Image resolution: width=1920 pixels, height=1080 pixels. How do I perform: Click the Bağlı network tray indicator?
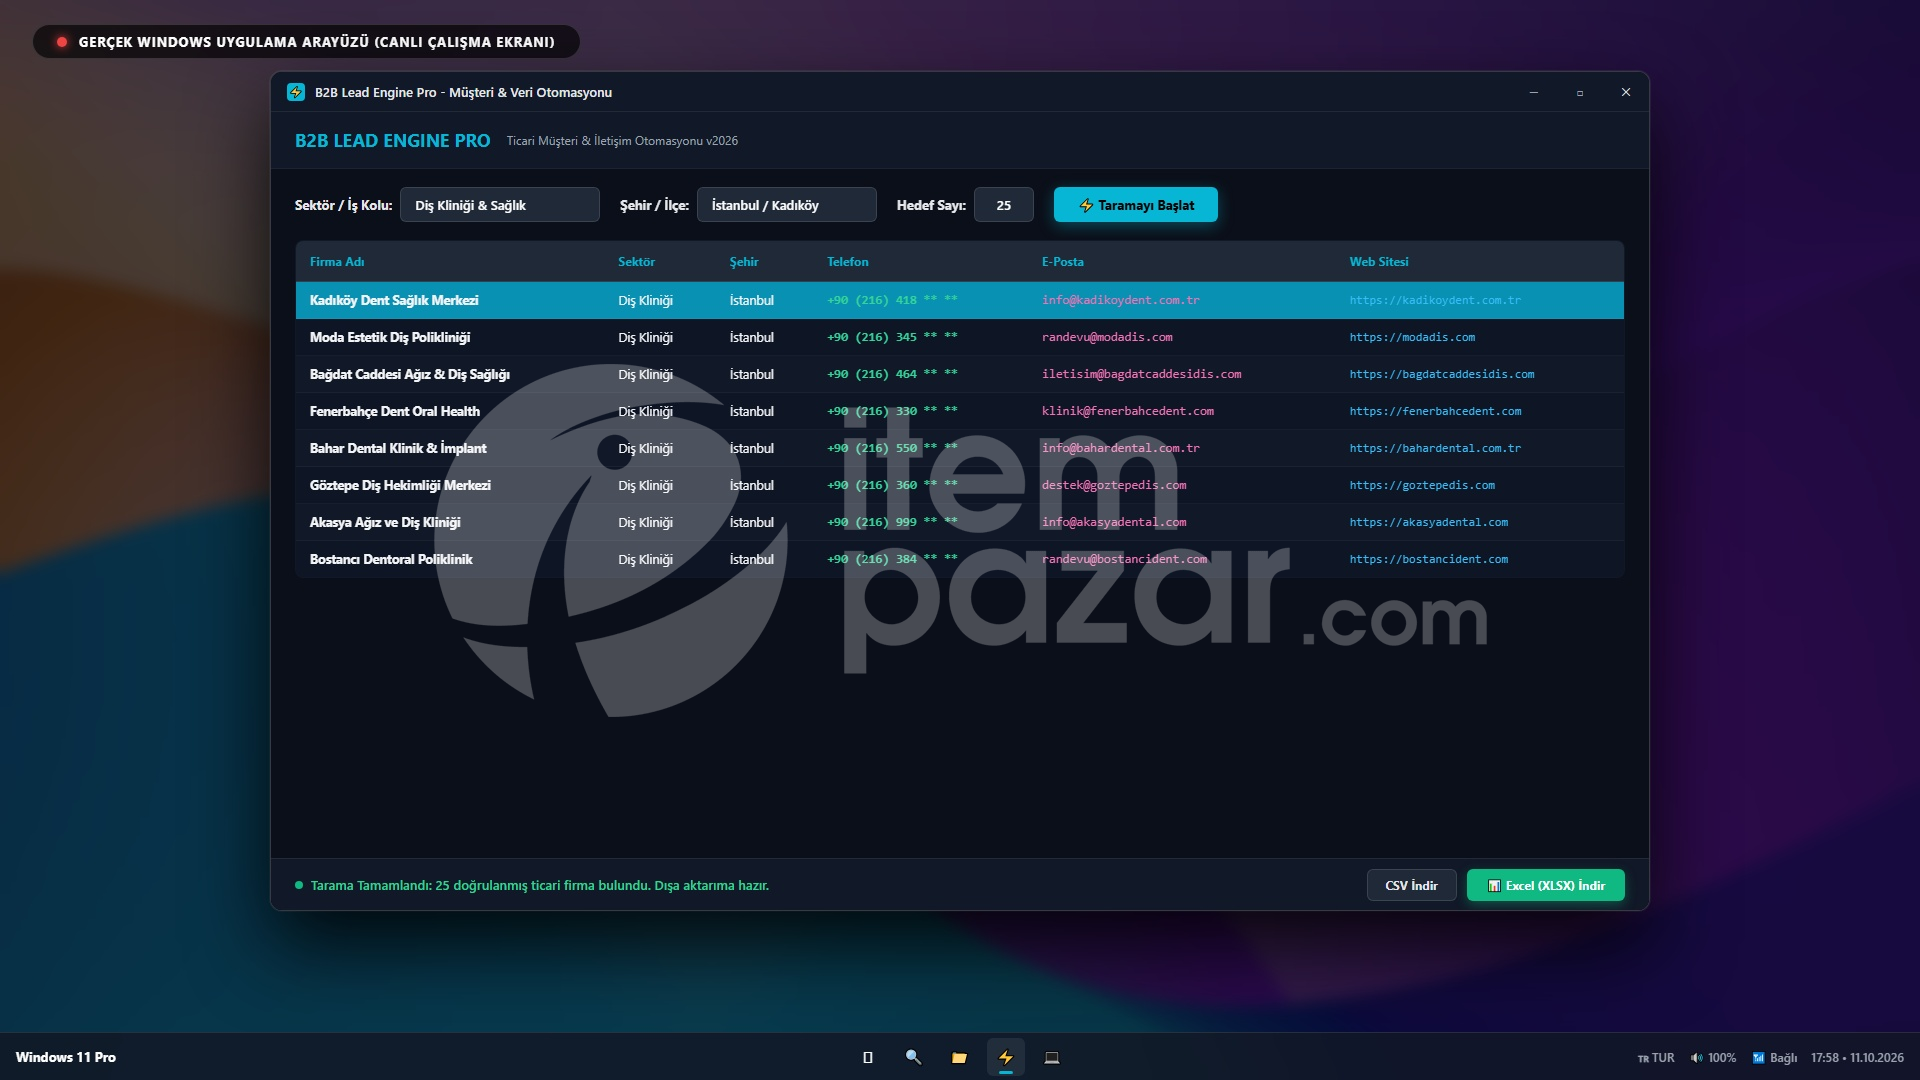(x=1774, y=1057)
